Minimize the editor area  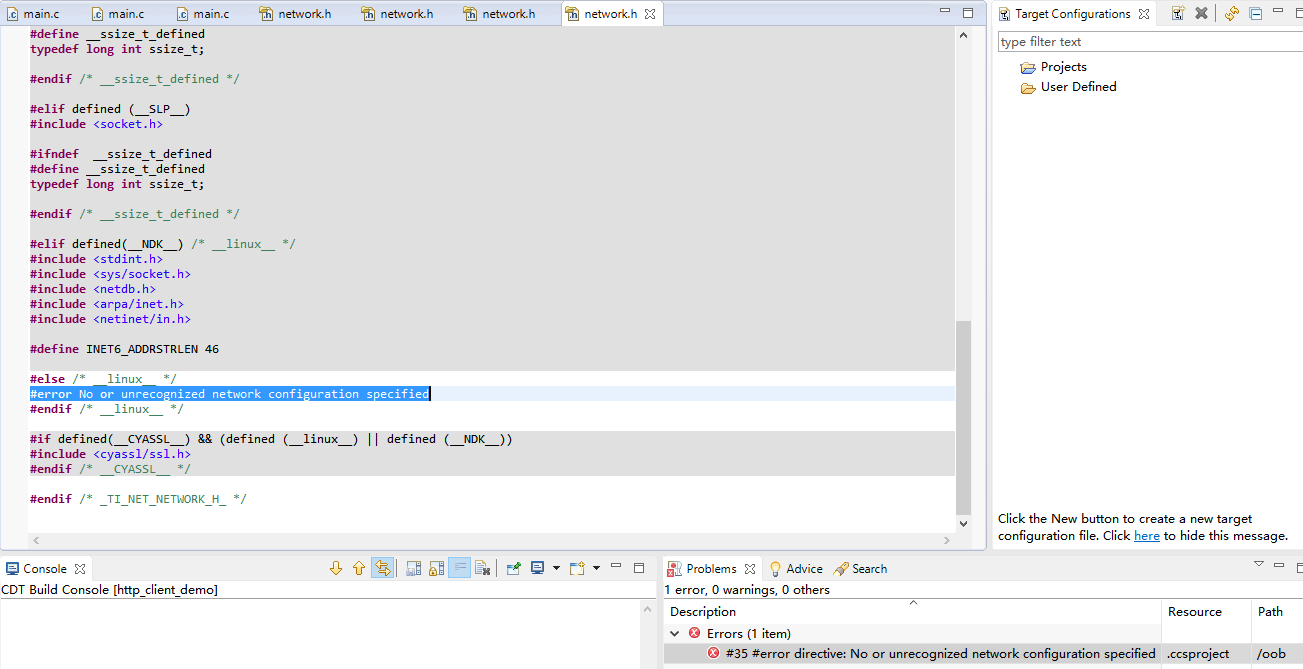click(945, 12)
